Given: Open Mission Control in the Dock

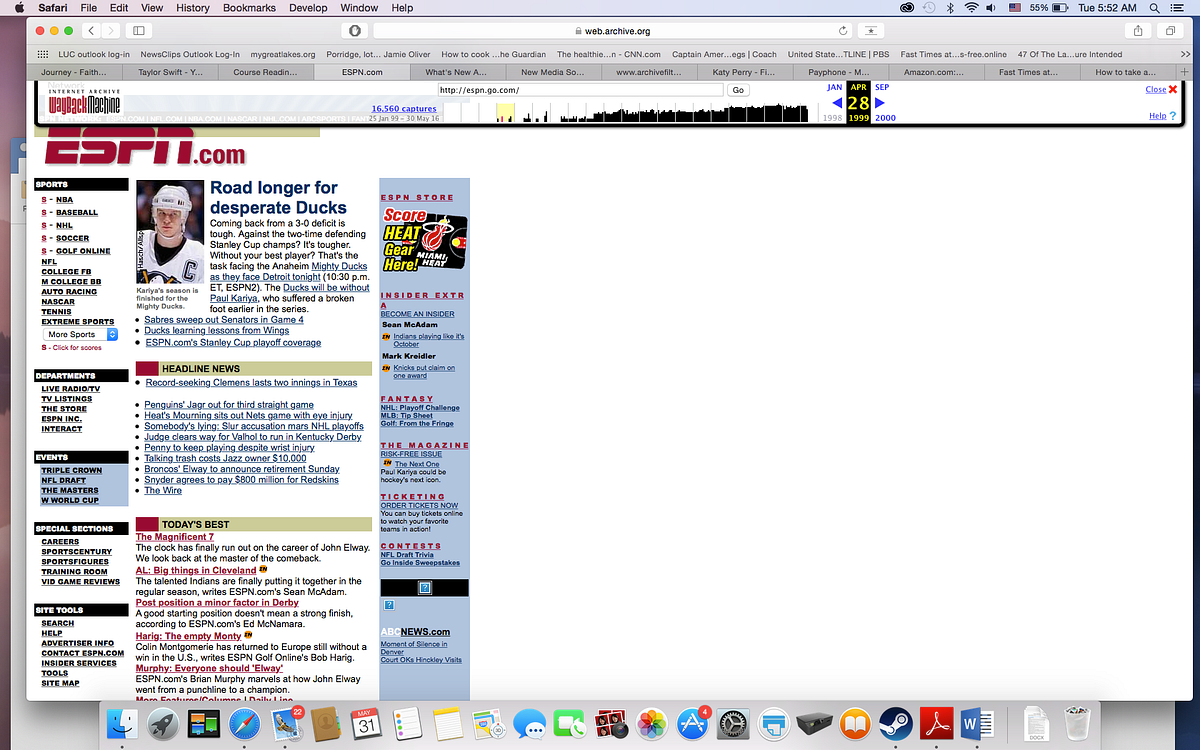Looking at the screenshot, I should [x=204, y=725].
